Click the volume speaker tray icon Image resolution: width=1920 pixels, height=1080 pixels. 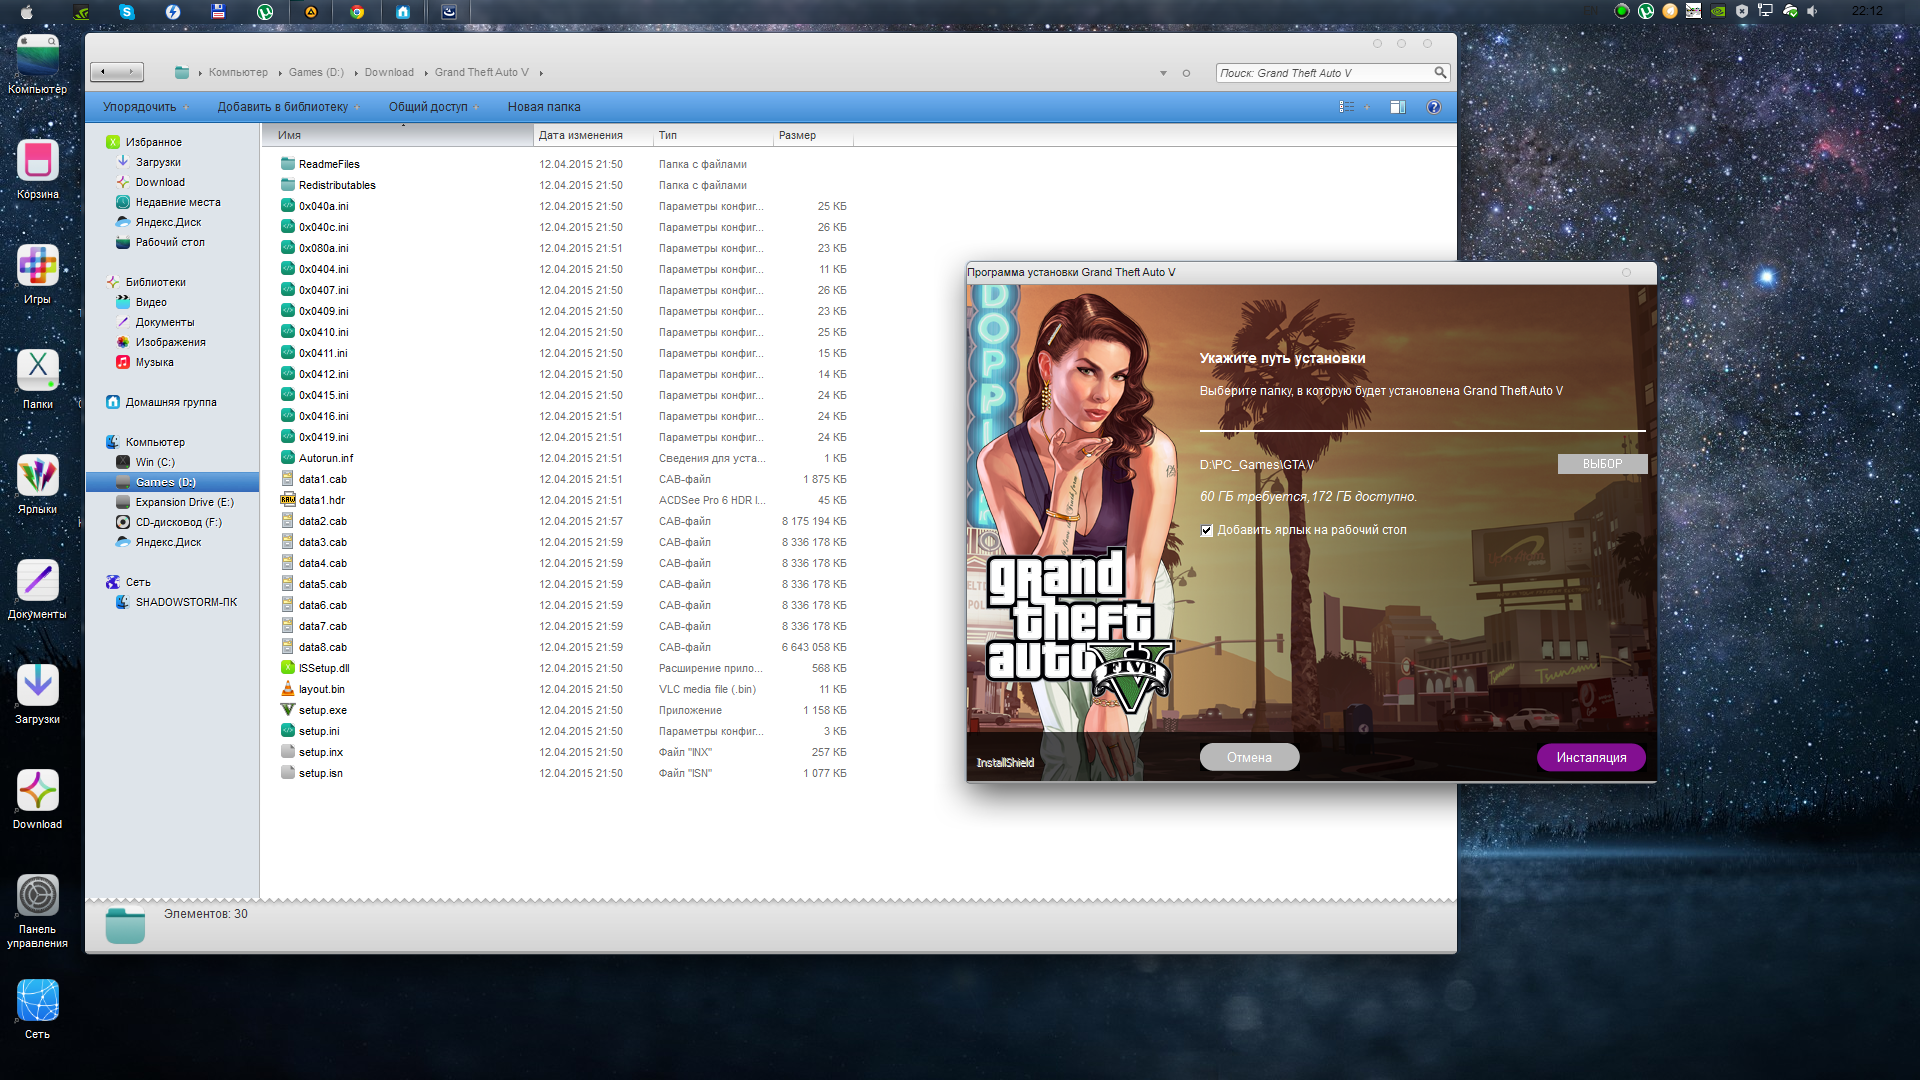(x=1812, y=11)
